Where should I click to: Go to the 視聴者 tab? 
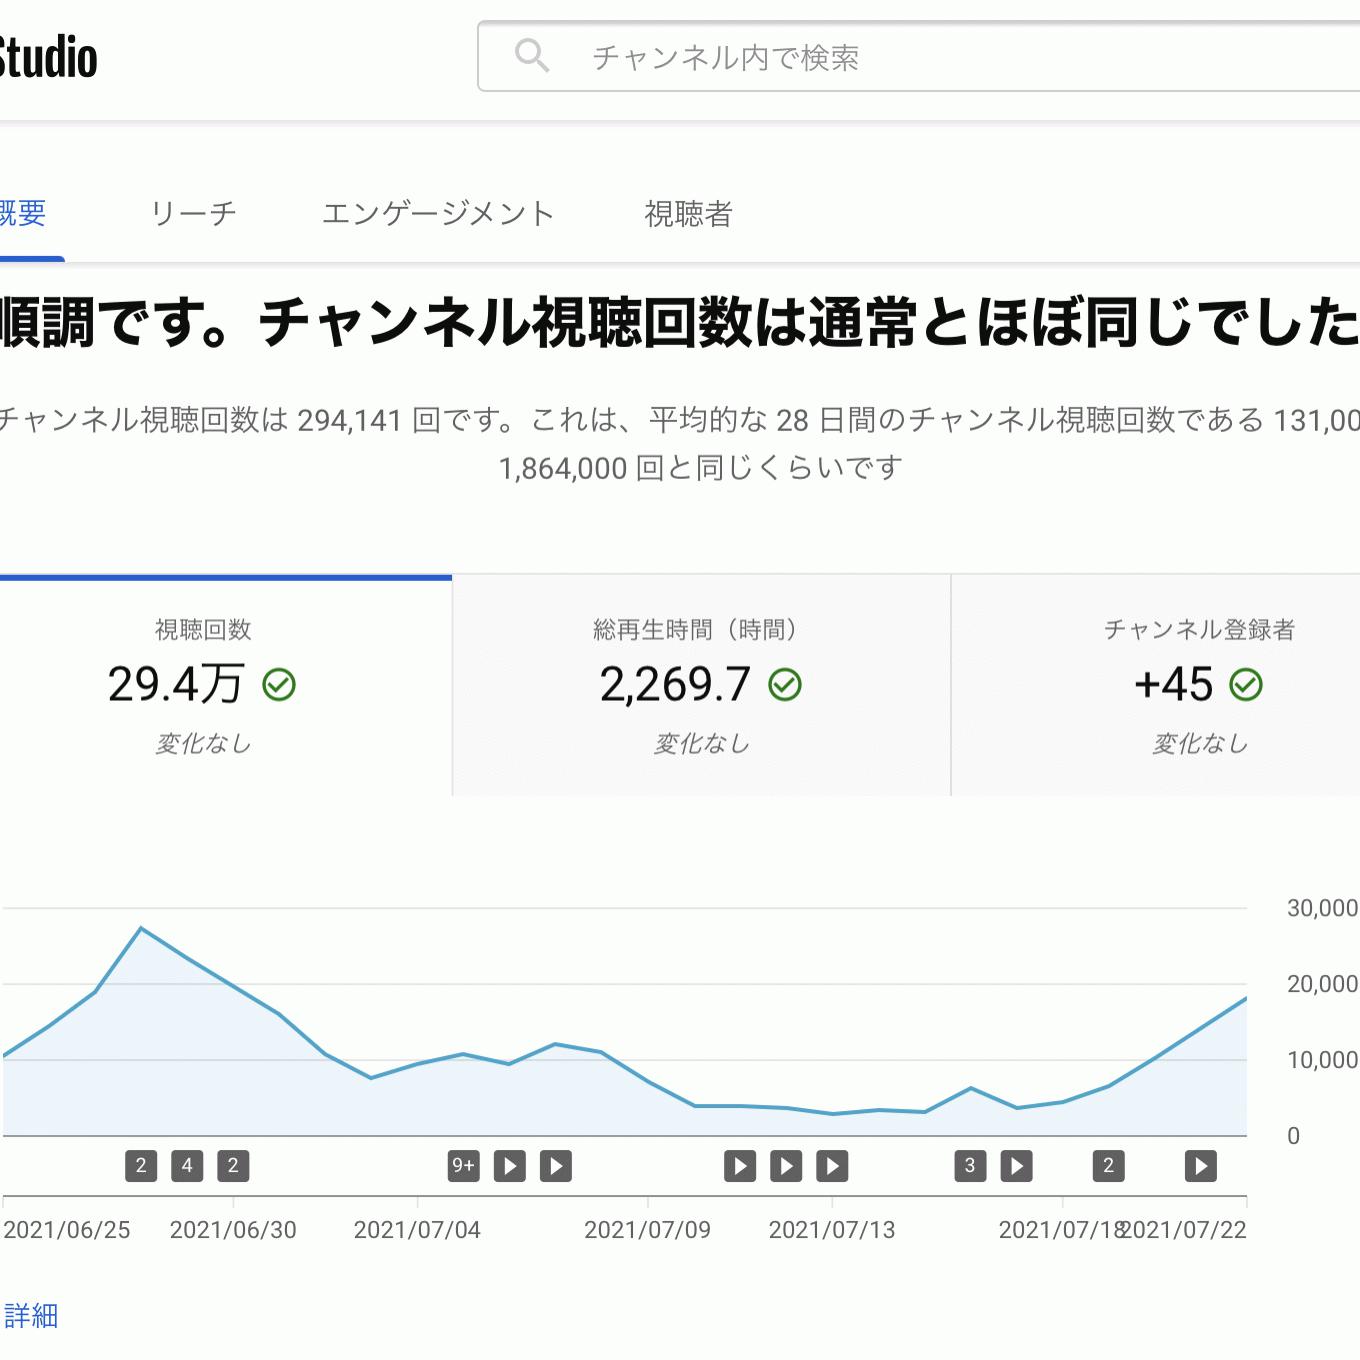point(688,213)
